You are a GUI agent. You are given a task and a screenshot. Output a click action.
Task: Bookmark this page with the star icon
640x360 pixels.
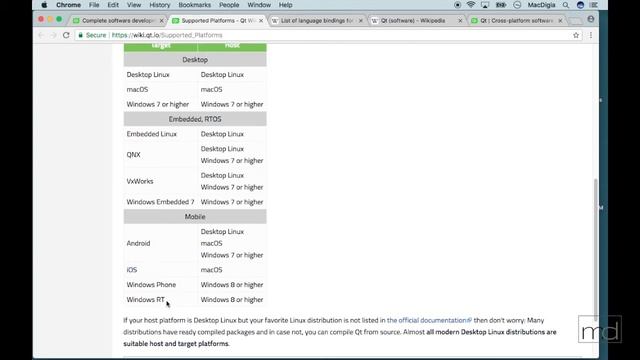click(x=576, y=36)
